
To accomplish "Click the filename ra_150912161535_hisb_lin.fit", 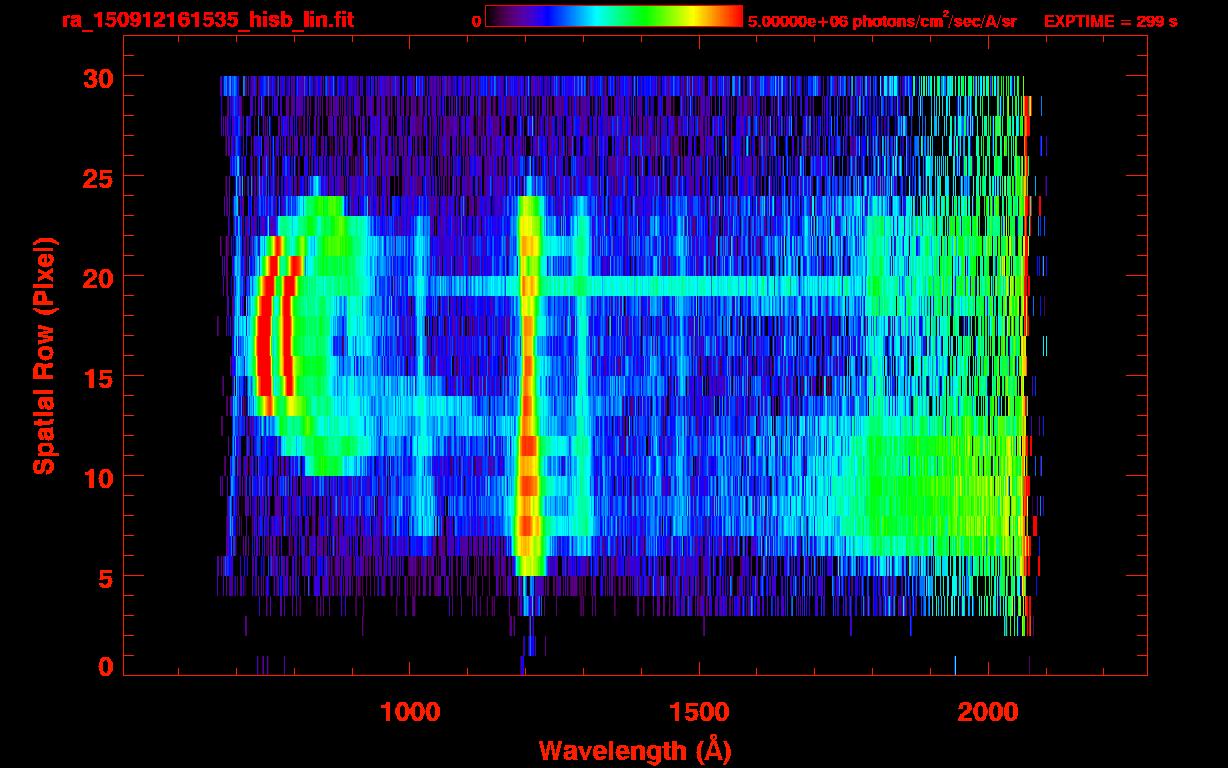I will tap(207, 20).
